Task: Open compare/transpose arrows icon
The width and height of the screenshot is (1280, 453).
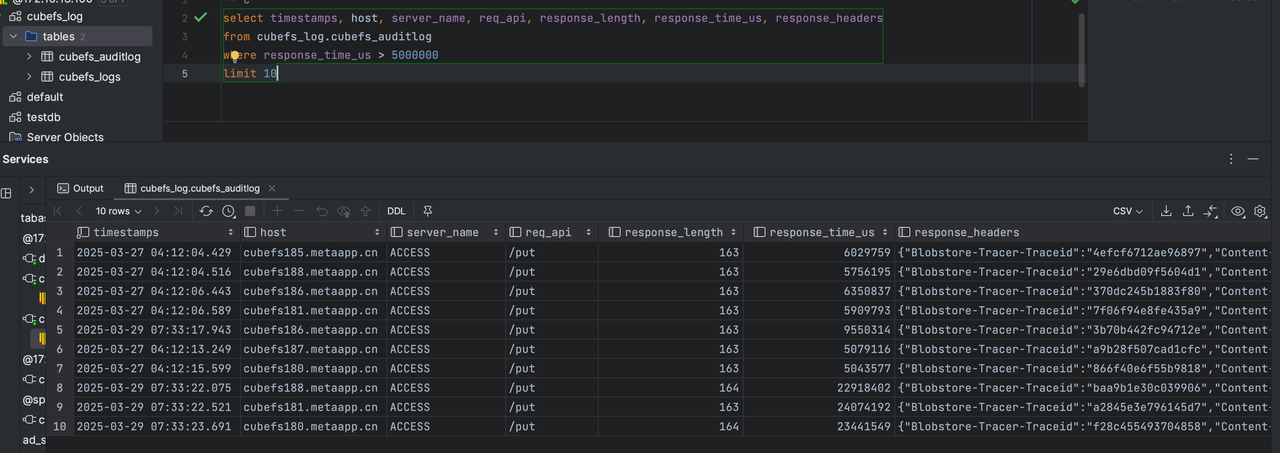Action: click(x=1211, y=211)
